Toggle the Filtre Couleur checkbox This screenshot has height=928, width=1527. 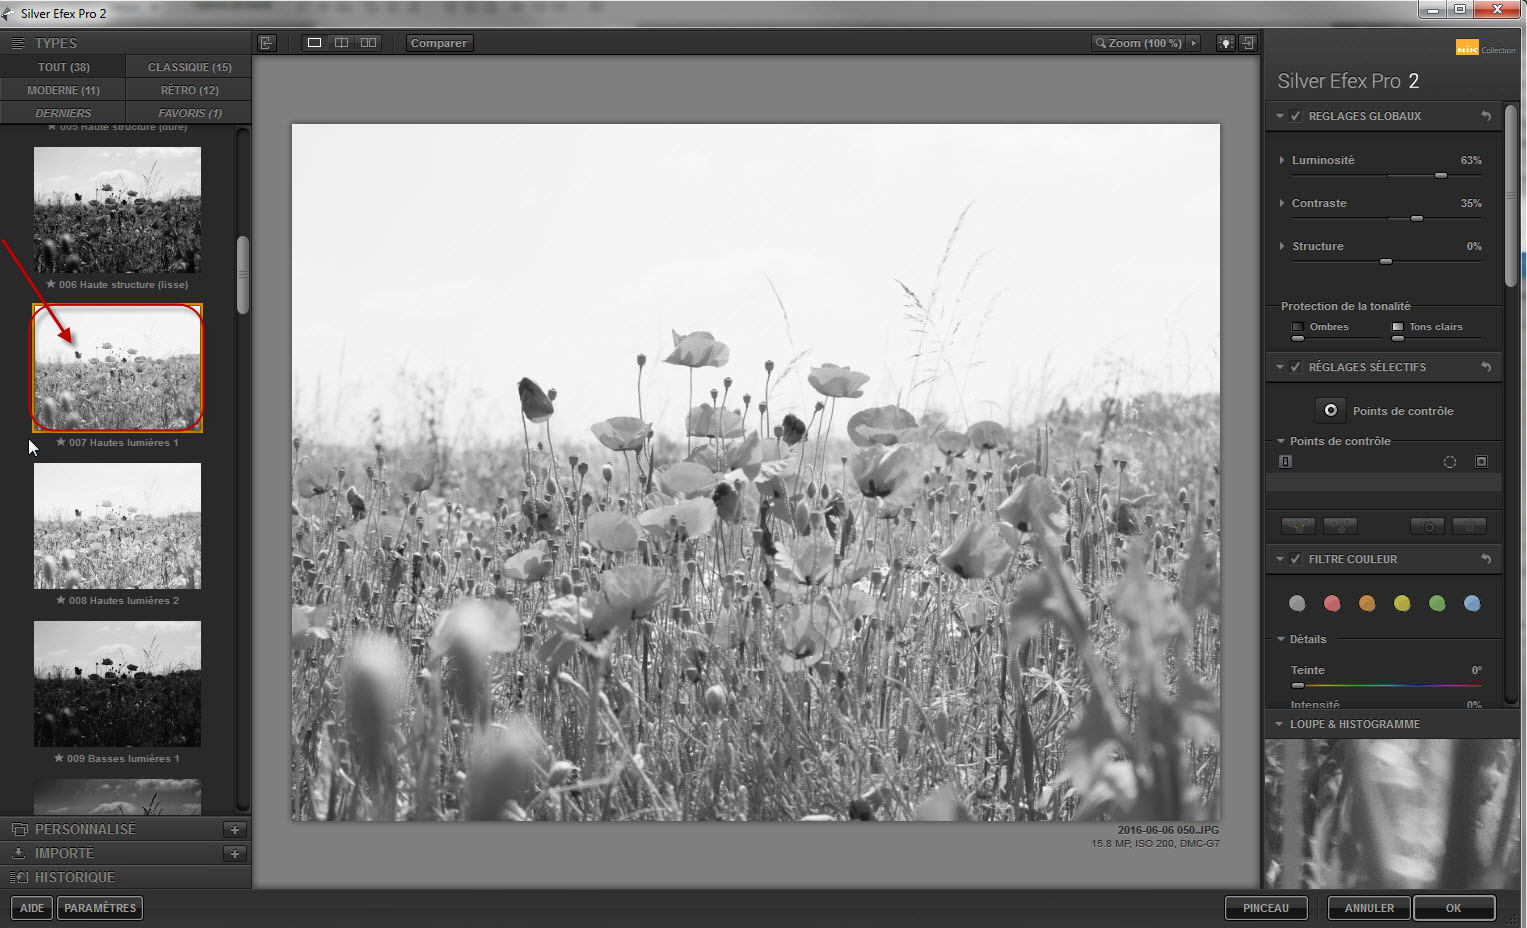coord(1296,559)
